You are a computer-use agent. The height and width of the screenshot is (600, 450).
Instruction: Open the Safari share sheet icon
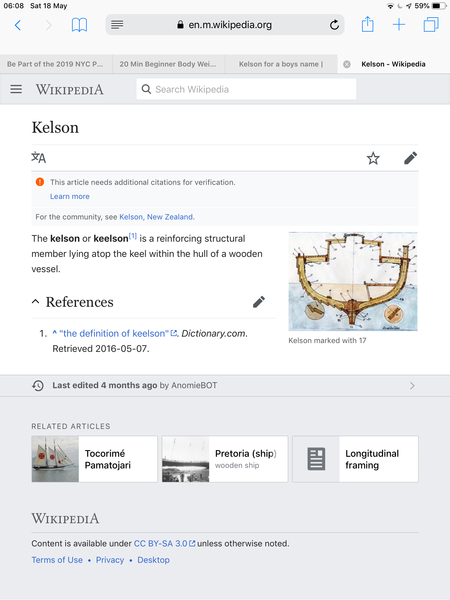click(367, 25)
